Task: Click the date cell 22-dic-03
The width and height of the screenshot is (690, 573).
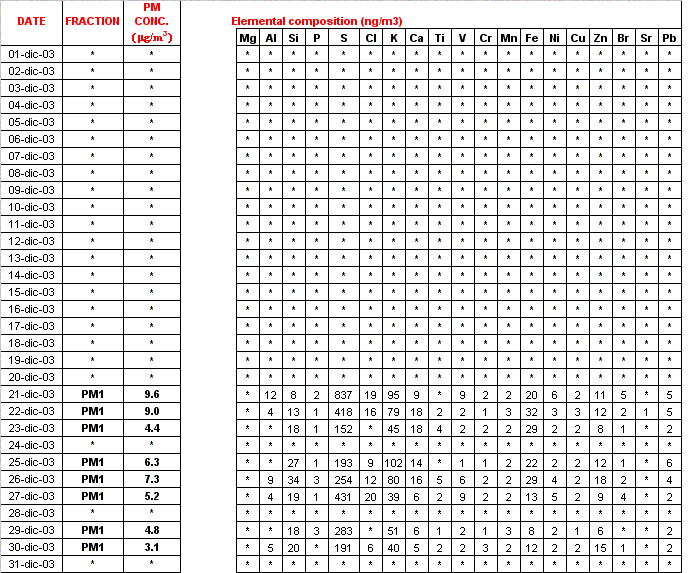Action: point(32,411)
